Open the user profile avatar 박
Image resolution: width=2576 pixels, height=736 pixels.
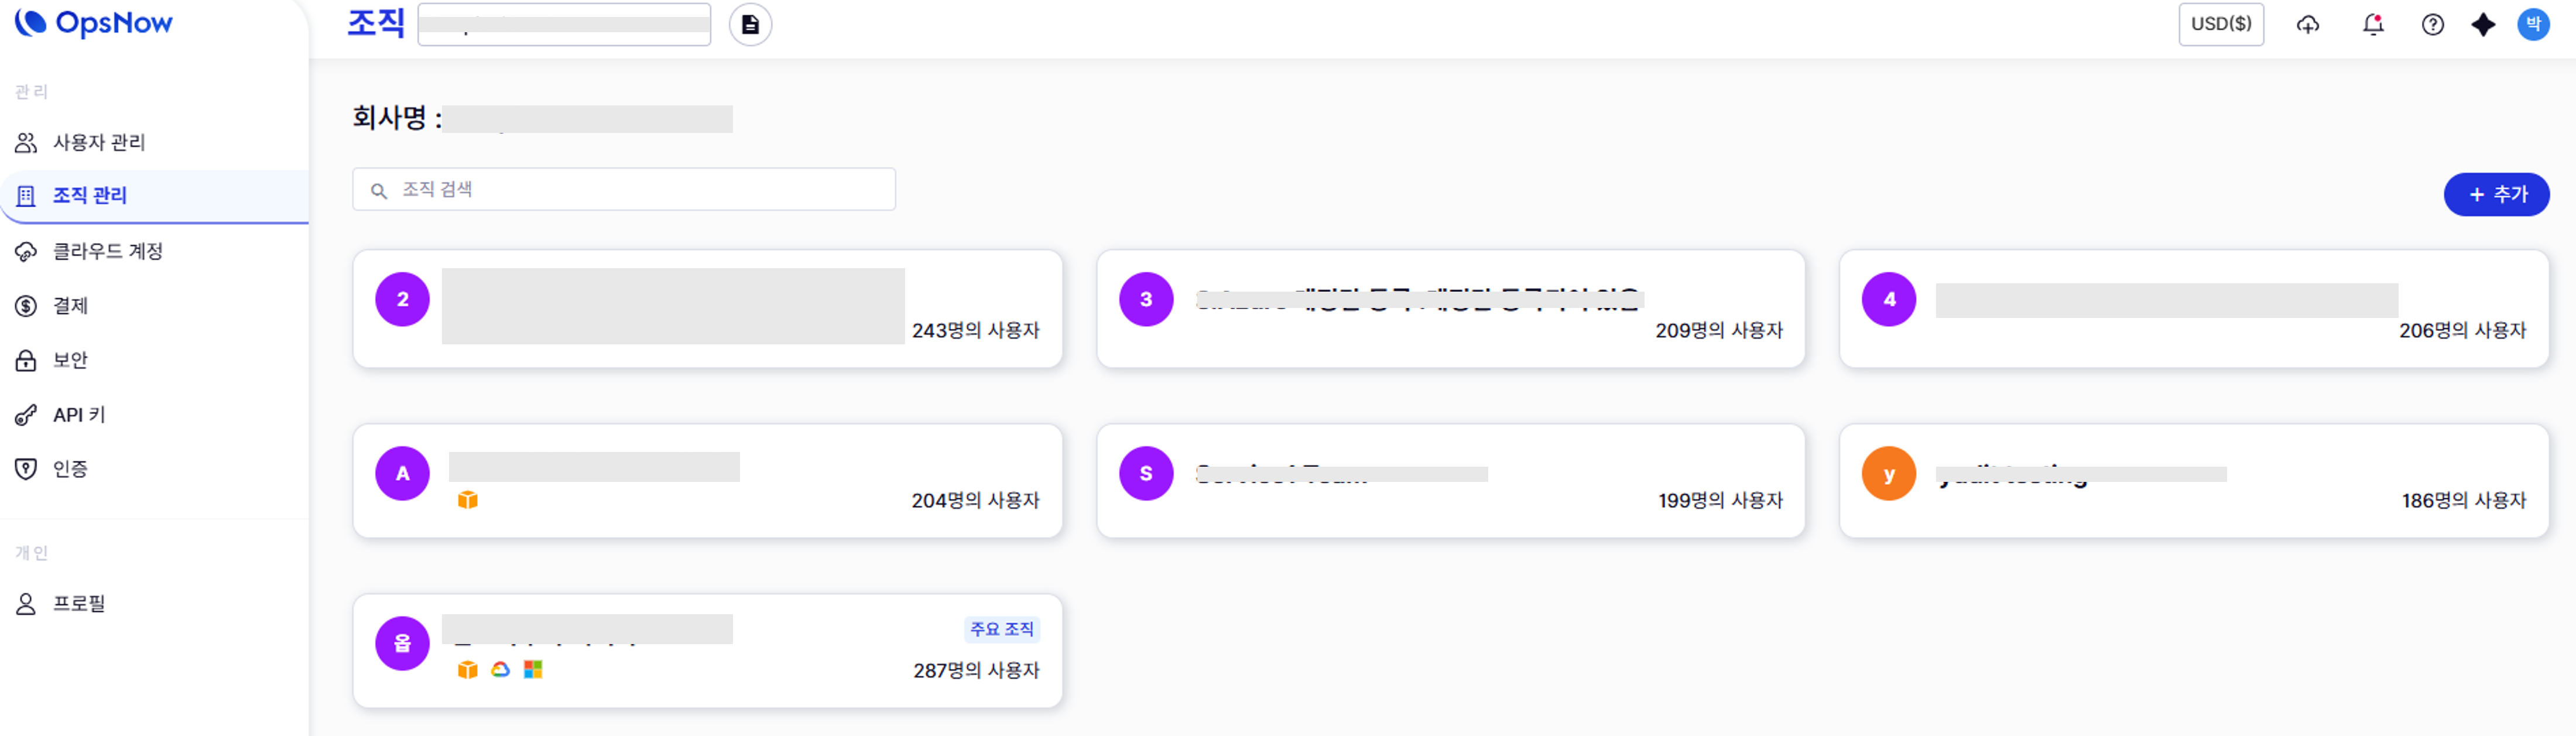tap(2532, 24)
